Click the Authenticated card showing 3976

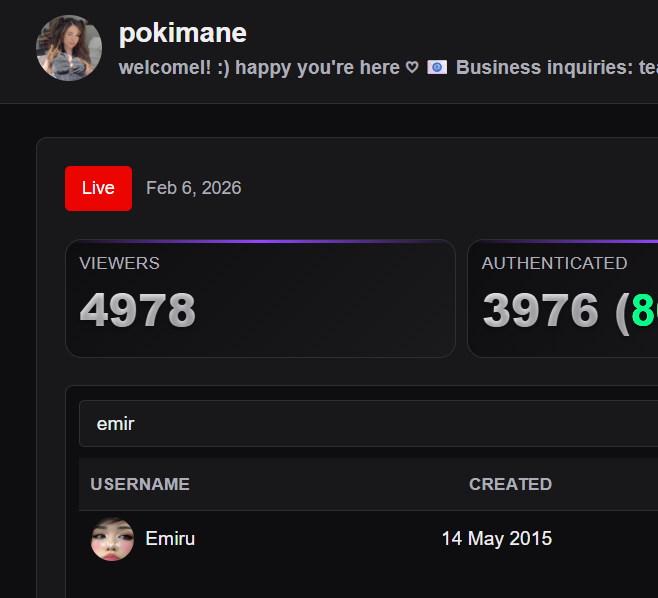(x=563, y=298)
